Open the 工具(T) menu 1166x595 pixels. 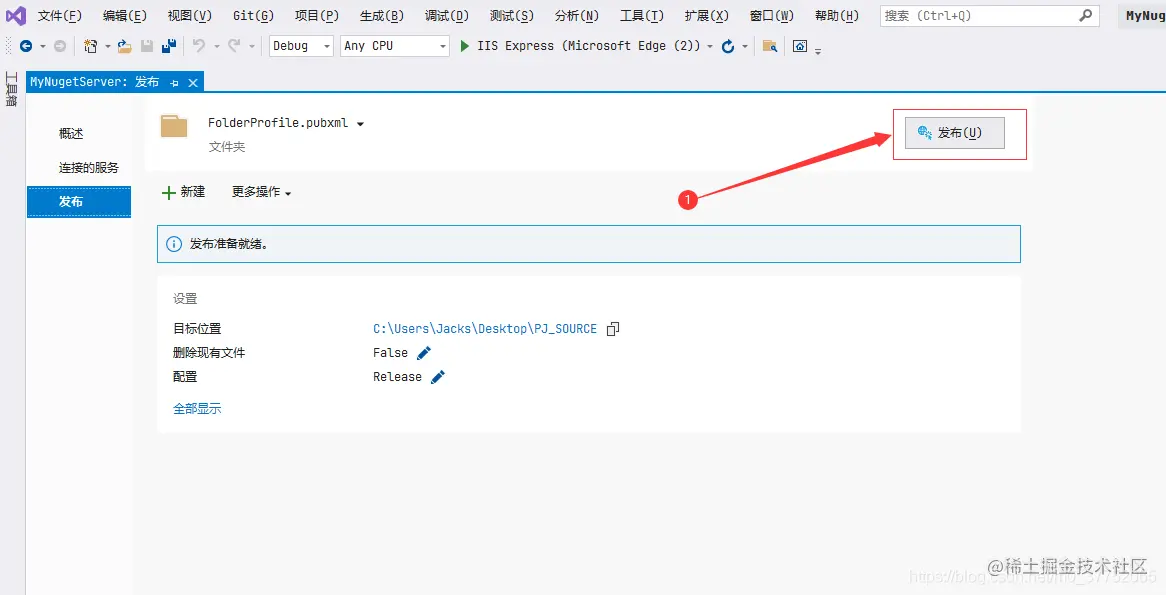tap(642, 16)
